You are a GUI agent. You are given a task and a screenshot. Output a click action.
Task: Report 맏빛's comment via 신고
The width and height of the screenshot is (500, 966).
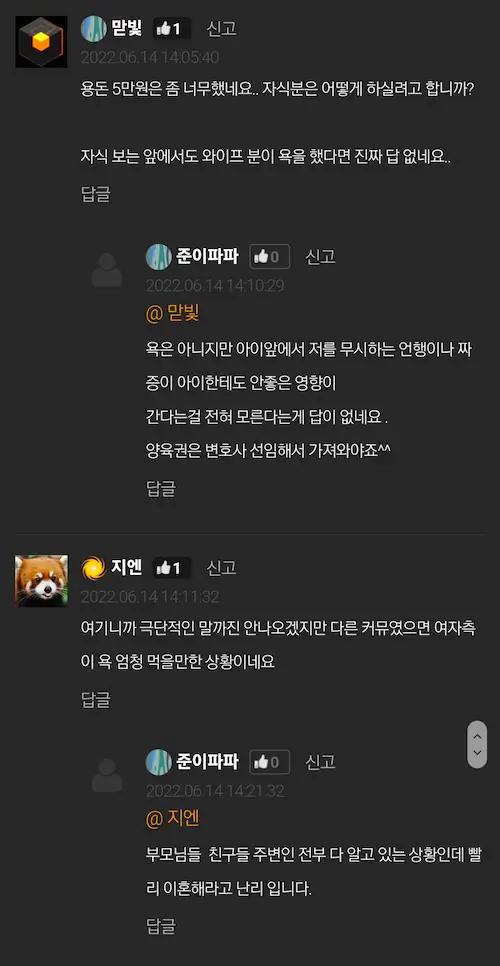(x=222, y=28)
